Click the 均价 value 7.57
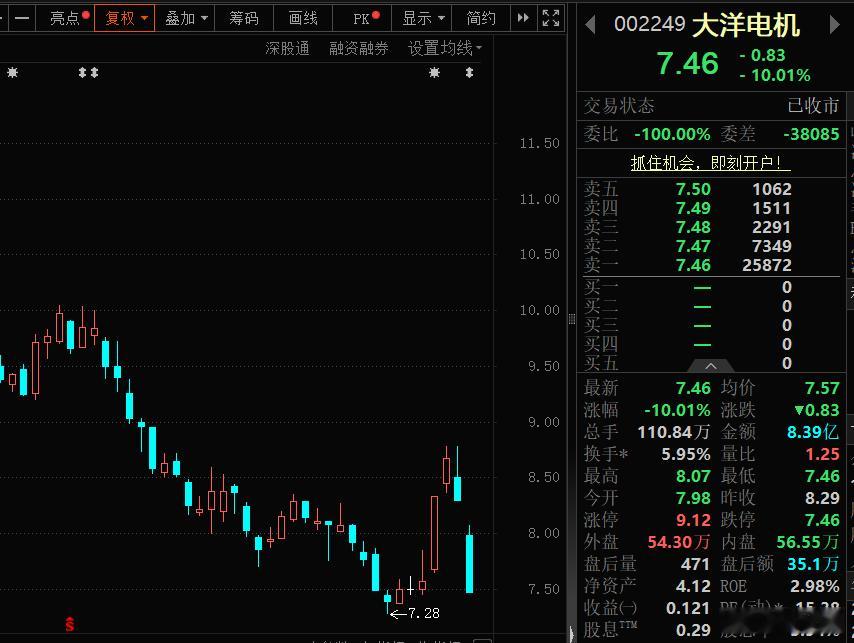The width and height of the screenshot is (854, 643). pyautogui.click(x=822, y=388)
